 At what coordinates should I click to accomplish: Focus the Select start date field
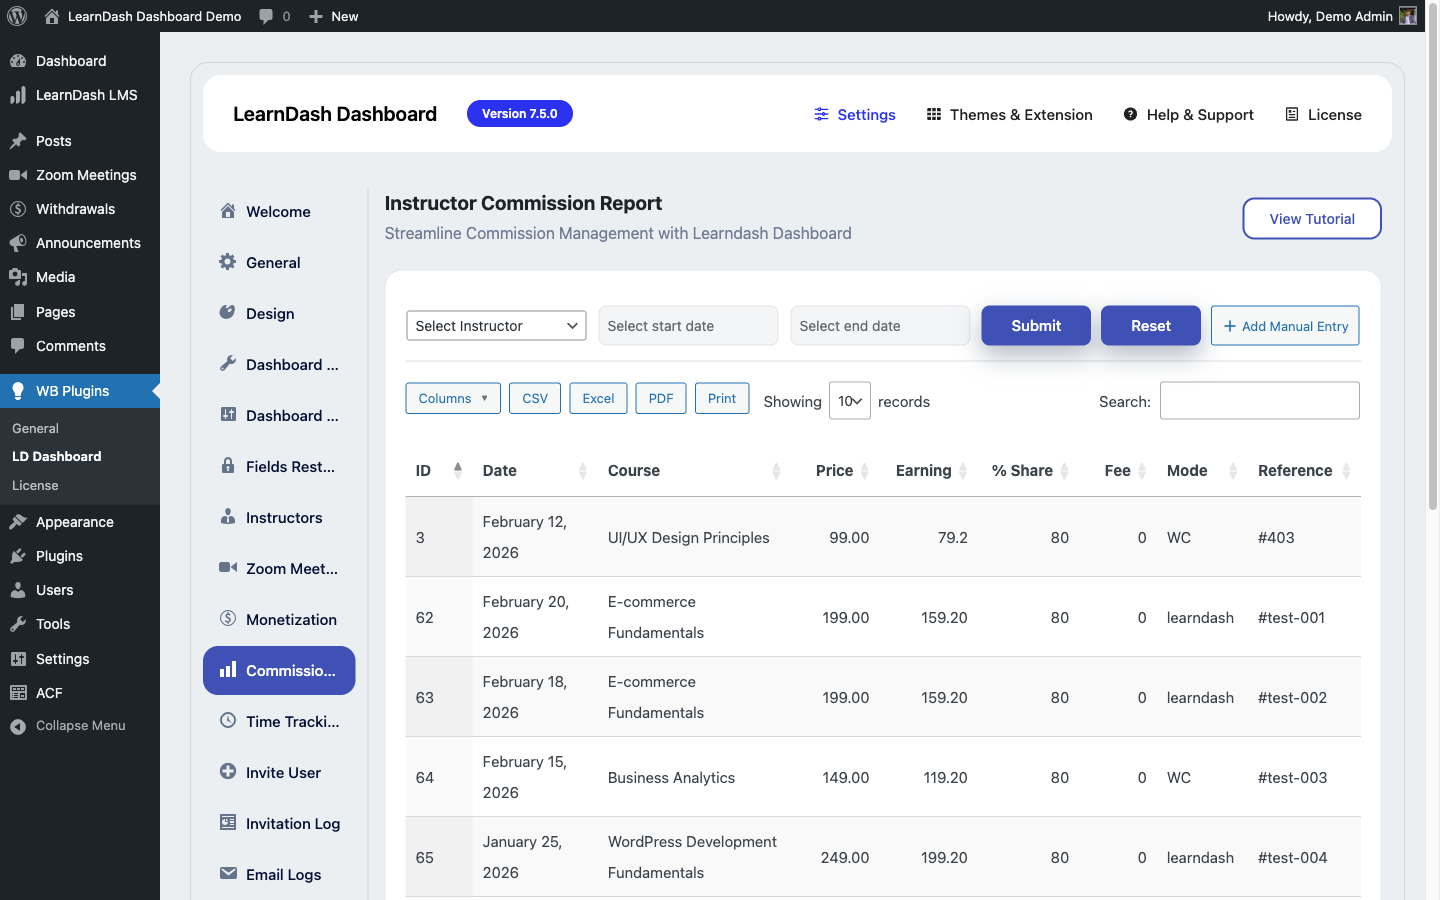(x=688, y=326)
